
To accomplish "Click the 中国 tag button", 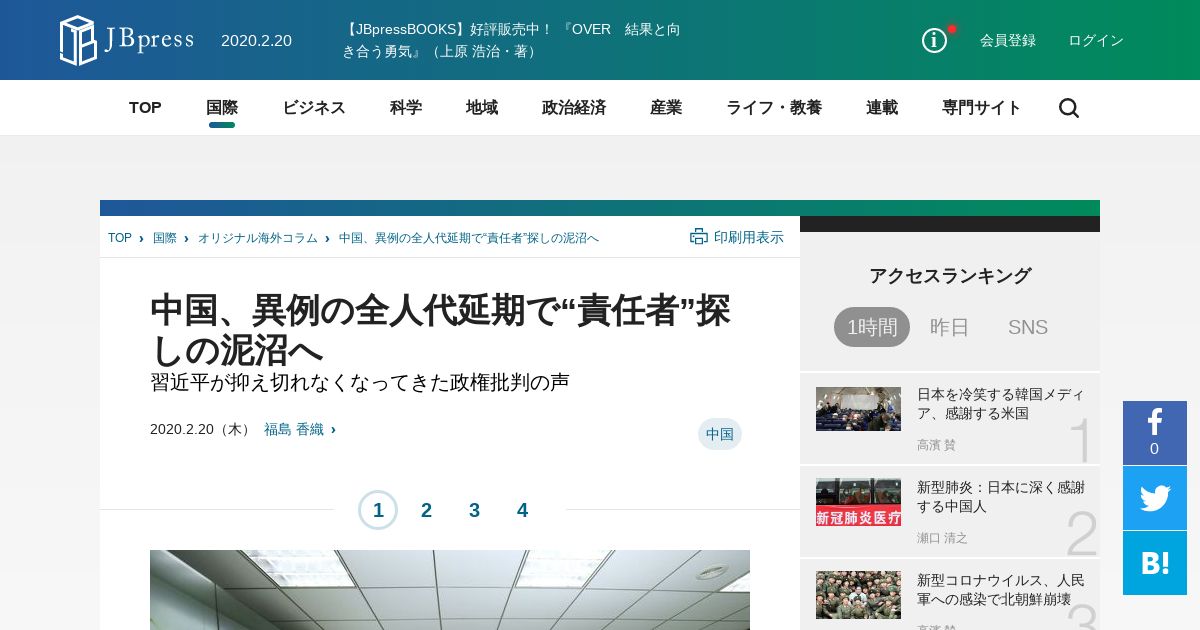I will [720, 434].
